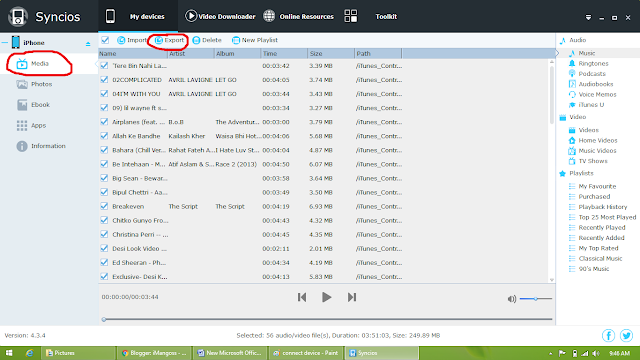Switch to the My devices tab

click(x=138, y=16)
